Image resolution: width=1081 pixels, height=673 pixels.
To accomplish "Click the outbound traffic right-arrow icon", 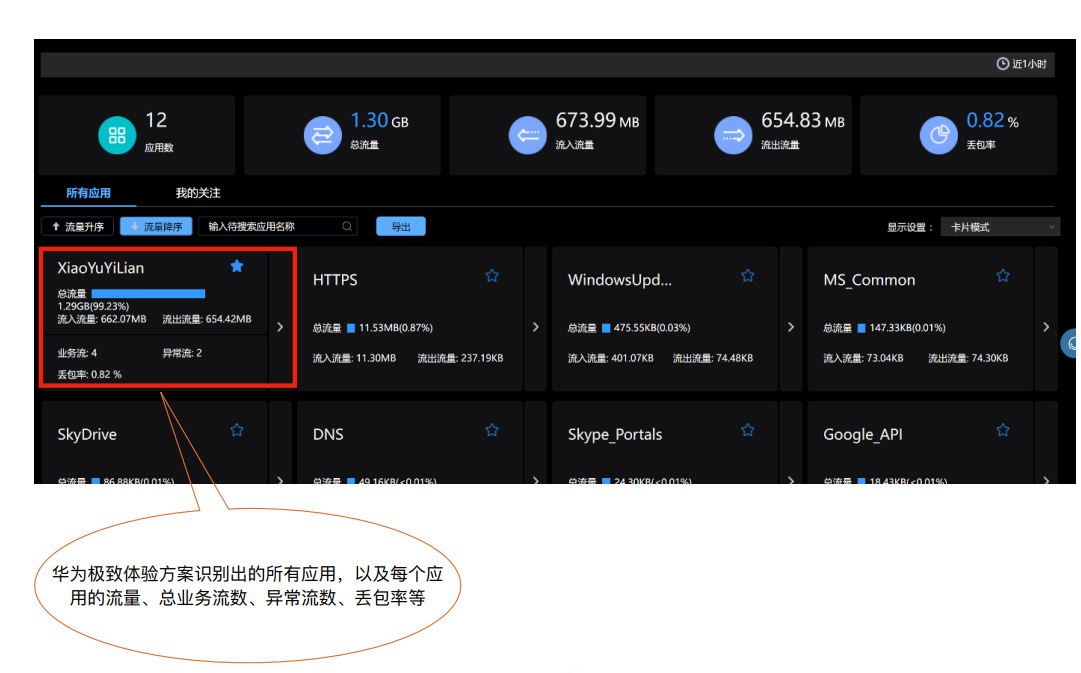I will coord(732,135).
